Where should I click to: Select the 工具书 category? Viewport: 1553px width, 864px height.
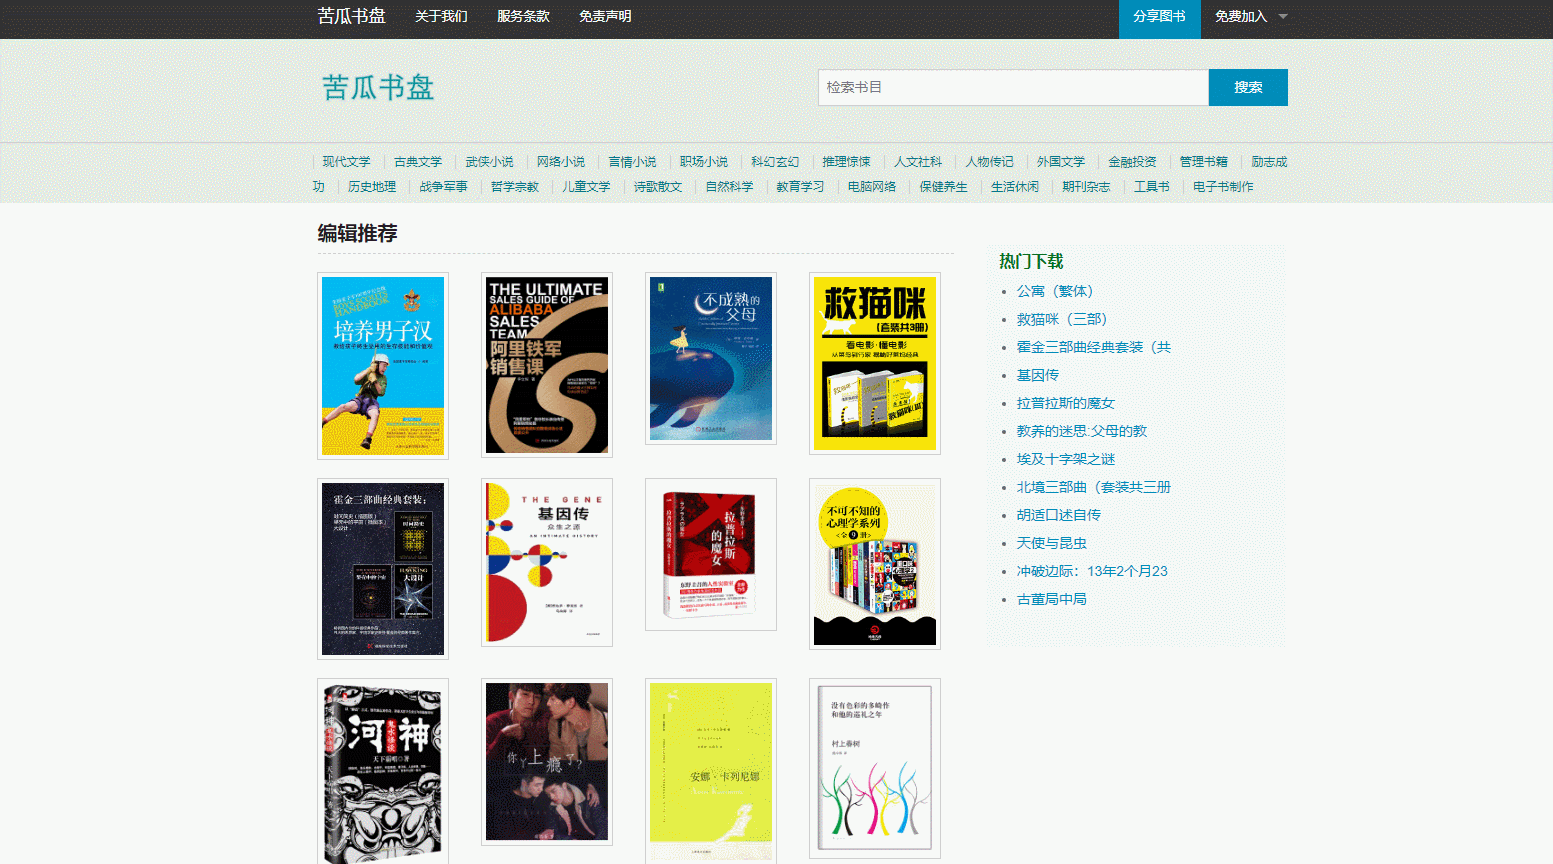click(1152, 187)
